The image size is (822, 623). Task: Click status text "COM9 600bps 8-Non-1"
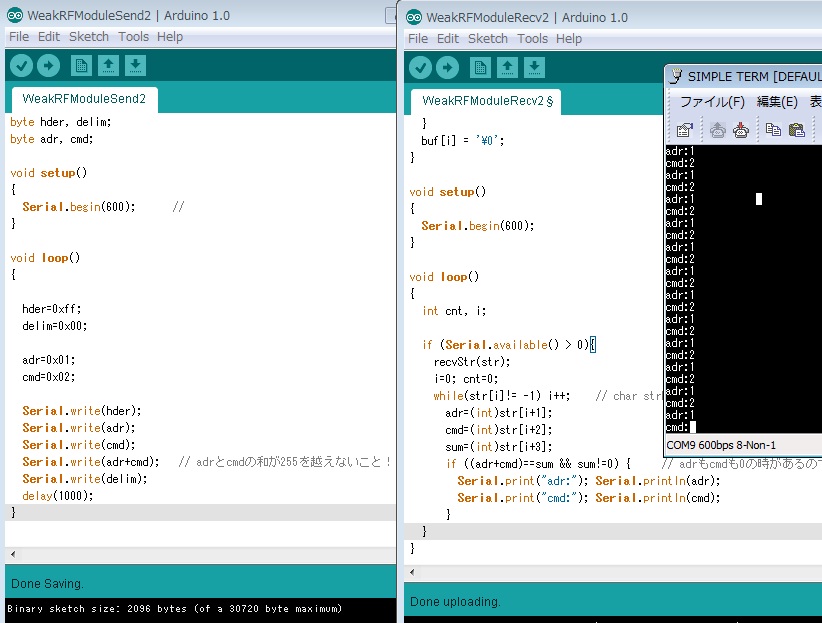click(721, 445)
